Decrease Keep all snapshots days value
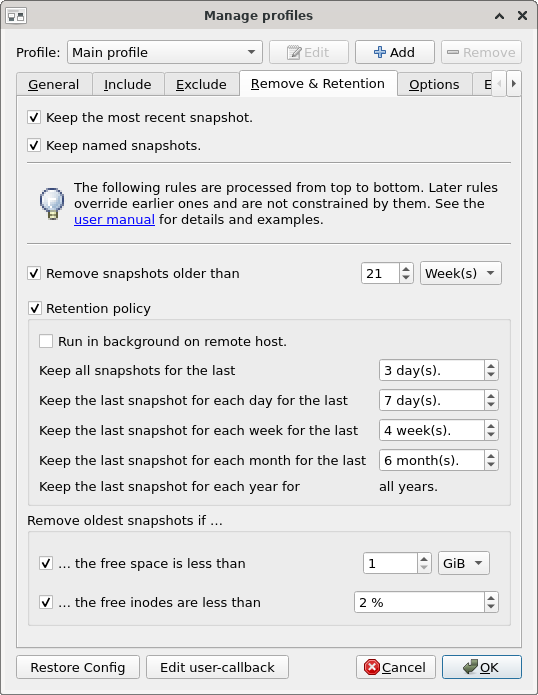Screen dimensions: 538x695 click(491, 375)
